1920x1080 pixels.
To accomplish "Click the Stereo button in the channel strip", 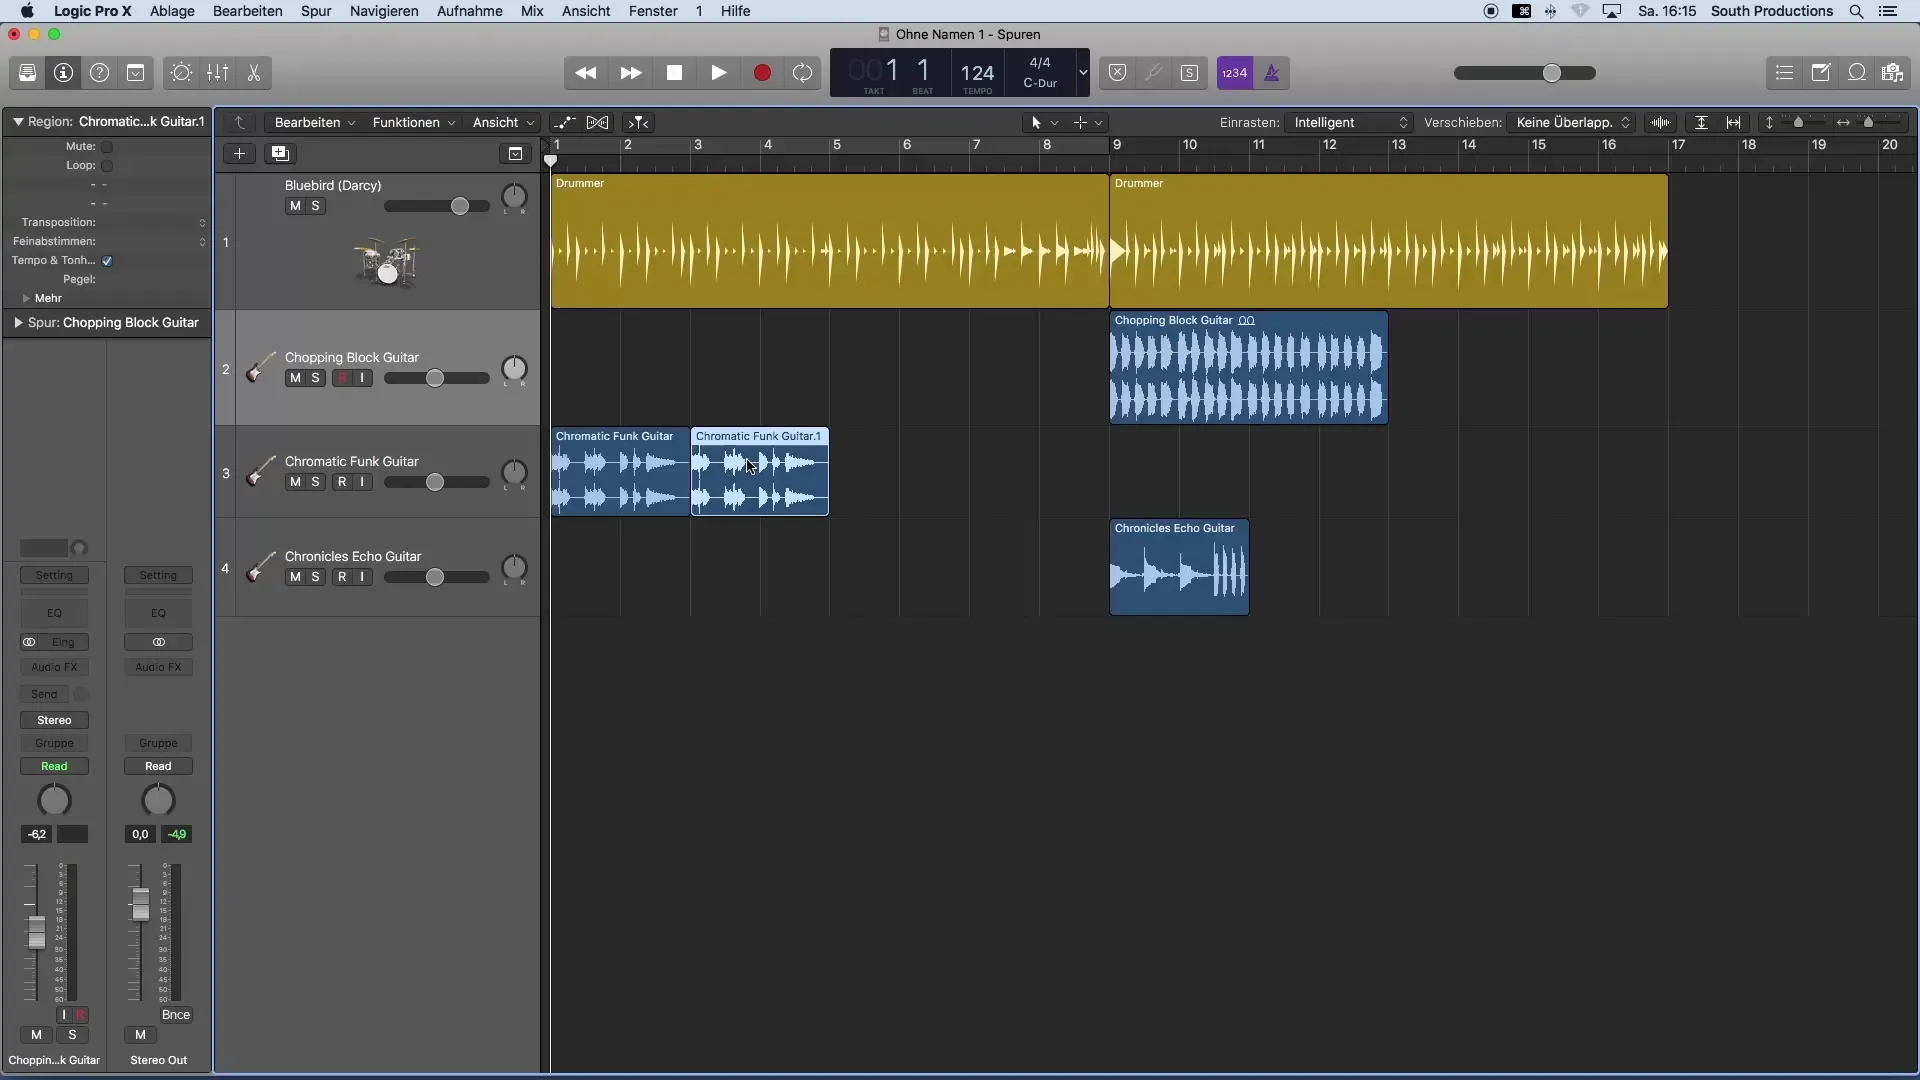I will point(54,720).
